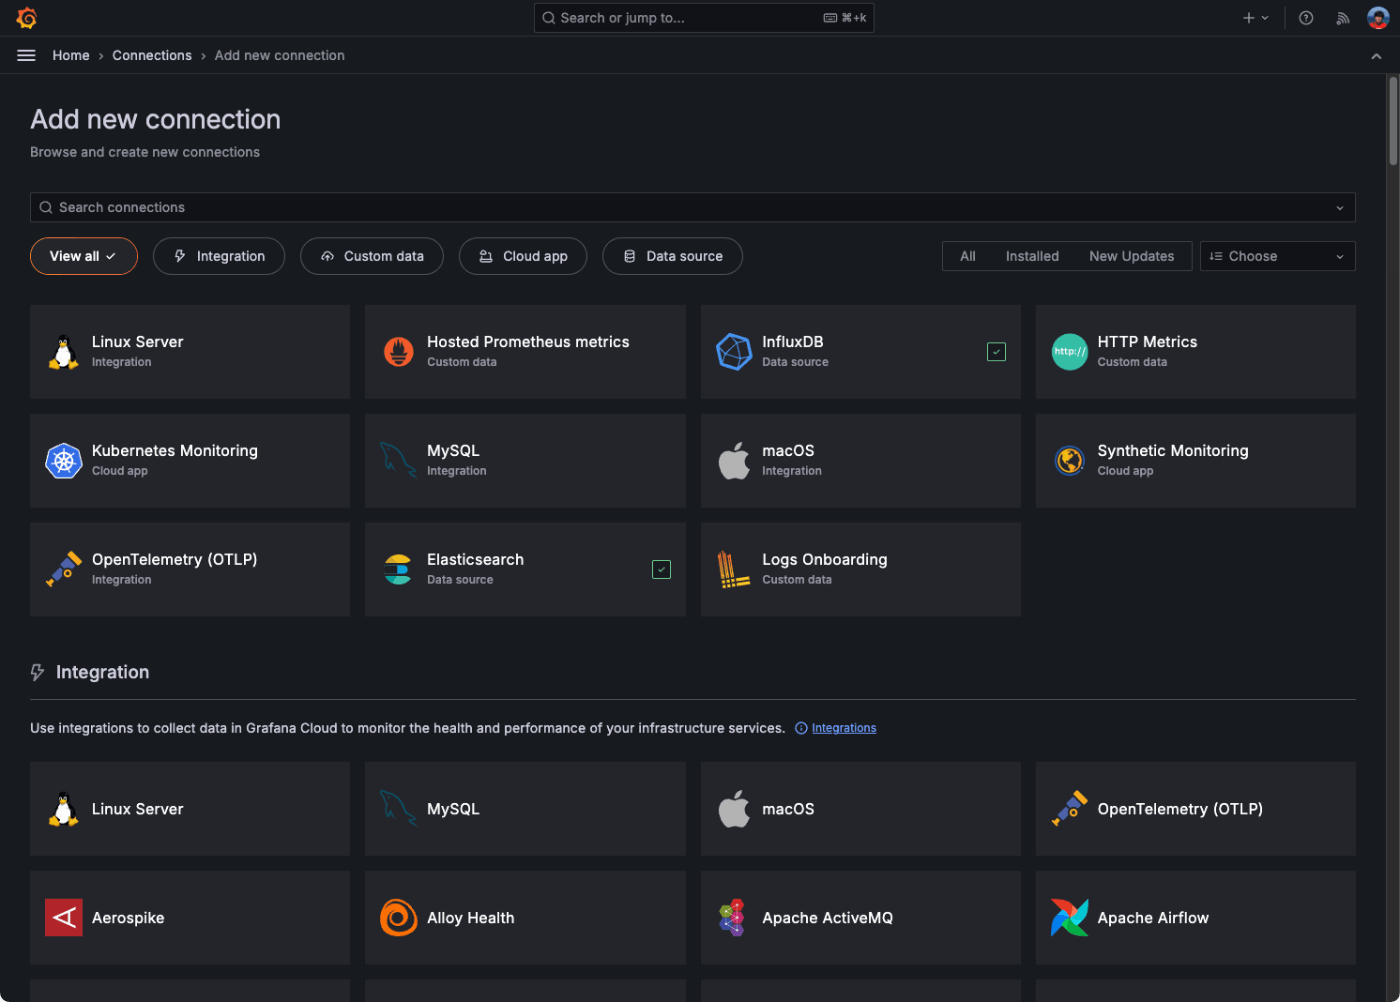The height and width of the screenshot is (1002, 1400).
Task: Click the Kubernetes Monitoring helm icon
Action: pos(64,461)
